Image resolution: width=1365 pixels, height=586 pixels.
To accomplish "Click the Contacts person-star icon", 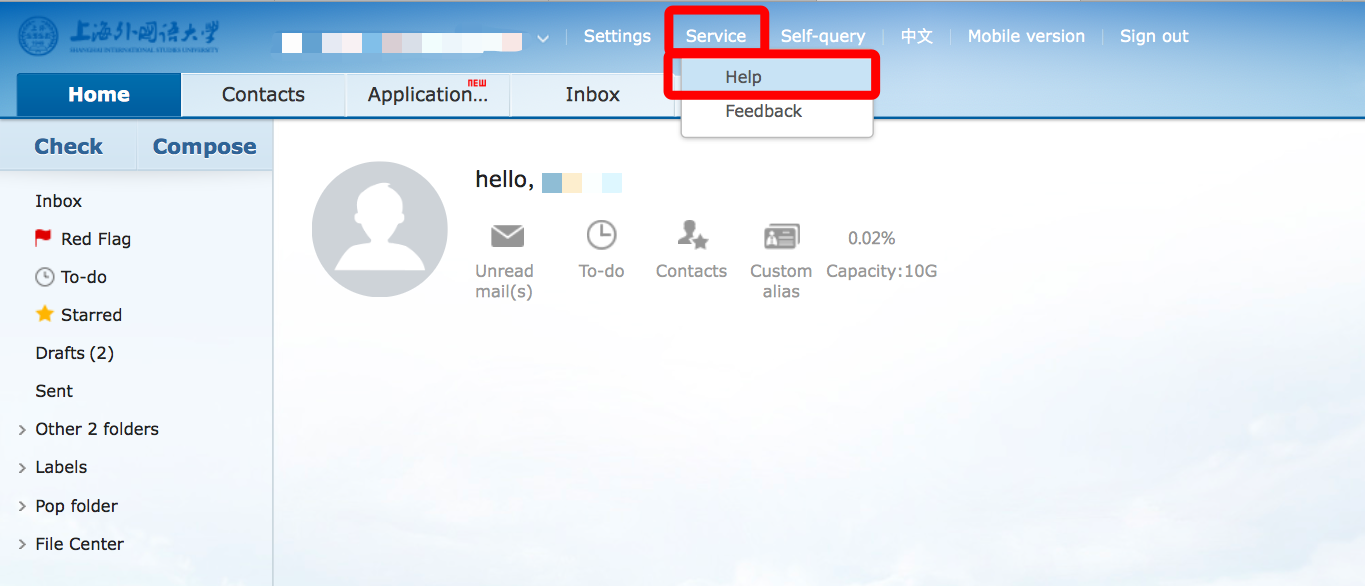I will [692, 236].
